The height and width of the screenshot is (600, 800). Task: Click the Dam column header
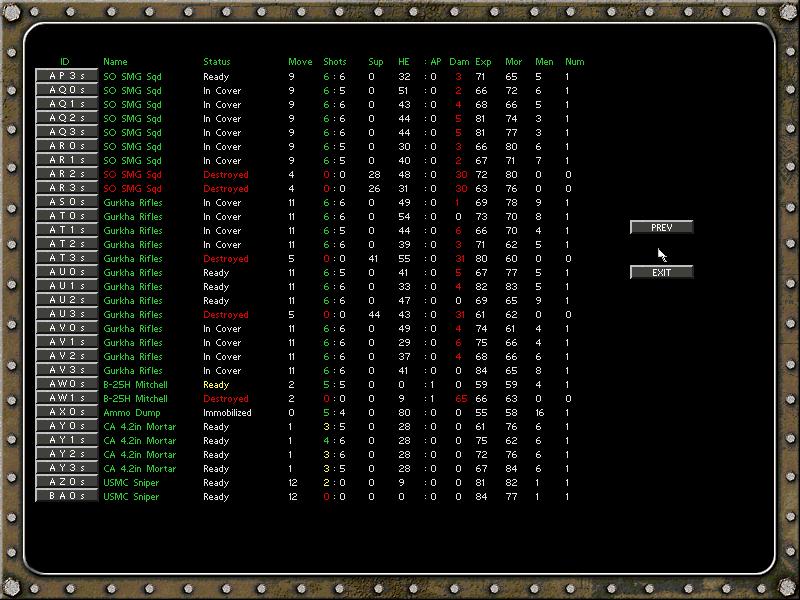459,62
